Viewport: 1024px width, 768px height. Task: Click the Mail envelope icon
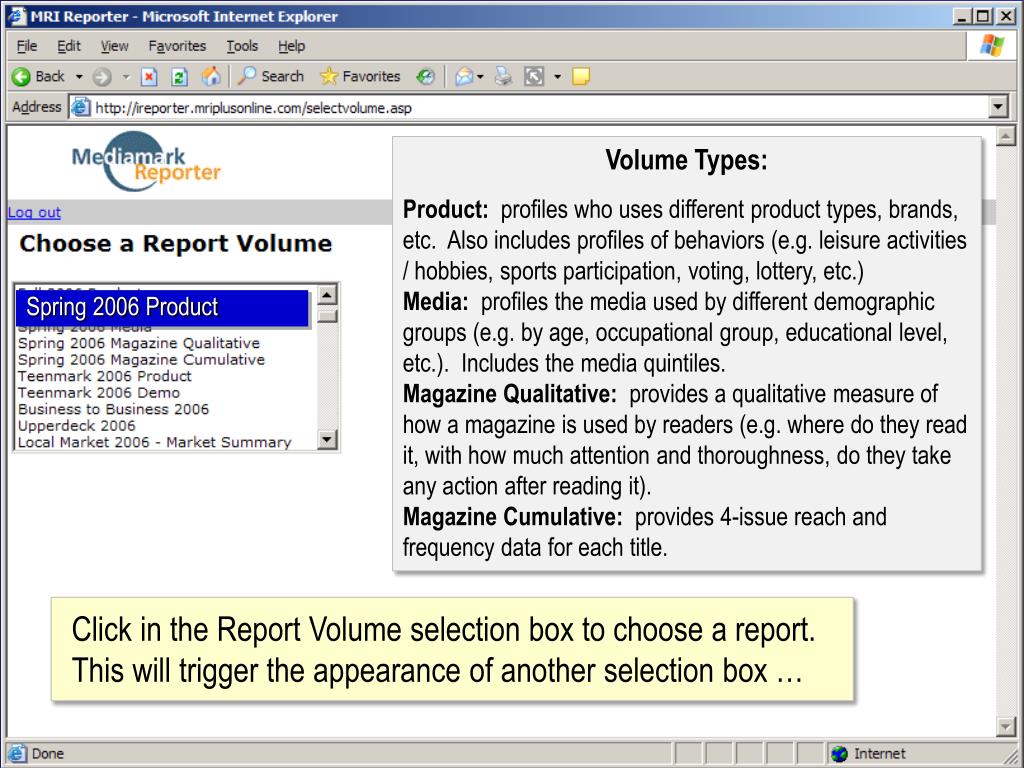click(464, 77)
